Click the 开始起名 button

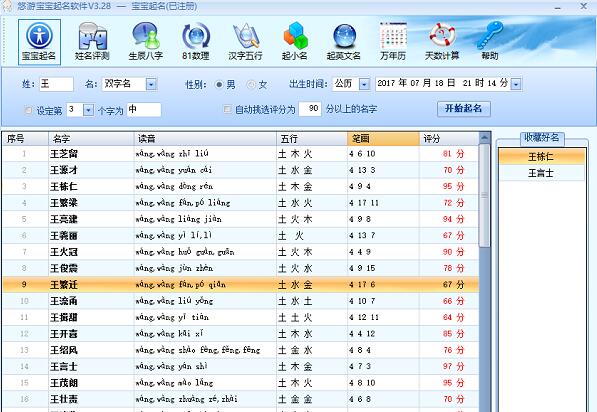point(464,109)
